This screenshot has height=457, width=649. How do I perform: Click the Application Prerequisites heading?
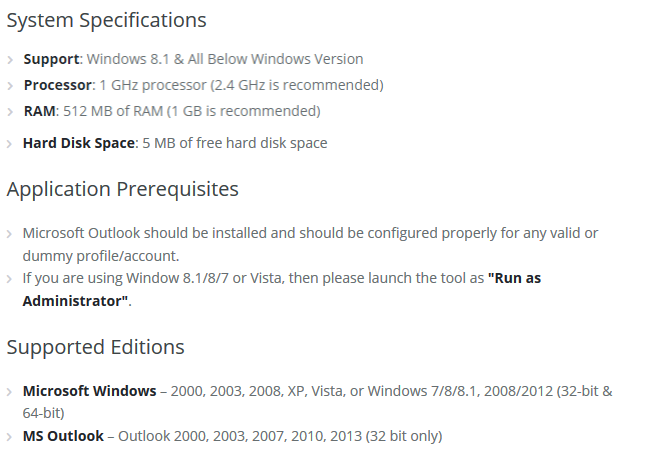point(123,189)
